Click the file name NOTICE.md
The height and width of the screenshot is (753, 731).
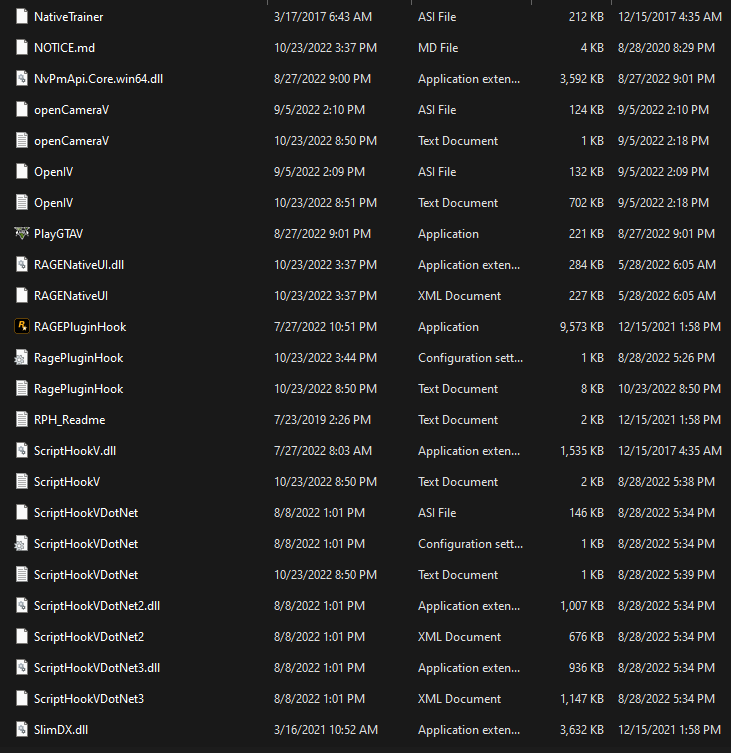point(64,48)
